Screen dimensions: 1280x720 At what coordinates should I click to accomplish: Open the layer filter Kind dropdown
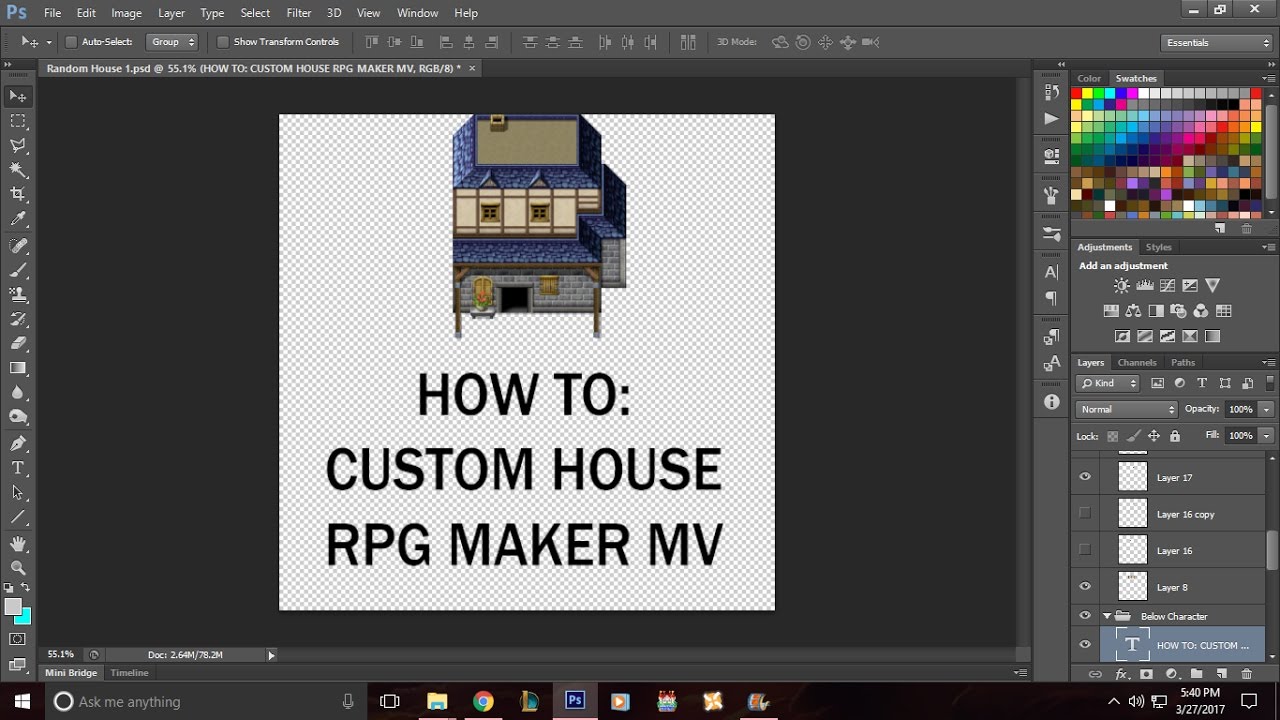point(1108,383)
